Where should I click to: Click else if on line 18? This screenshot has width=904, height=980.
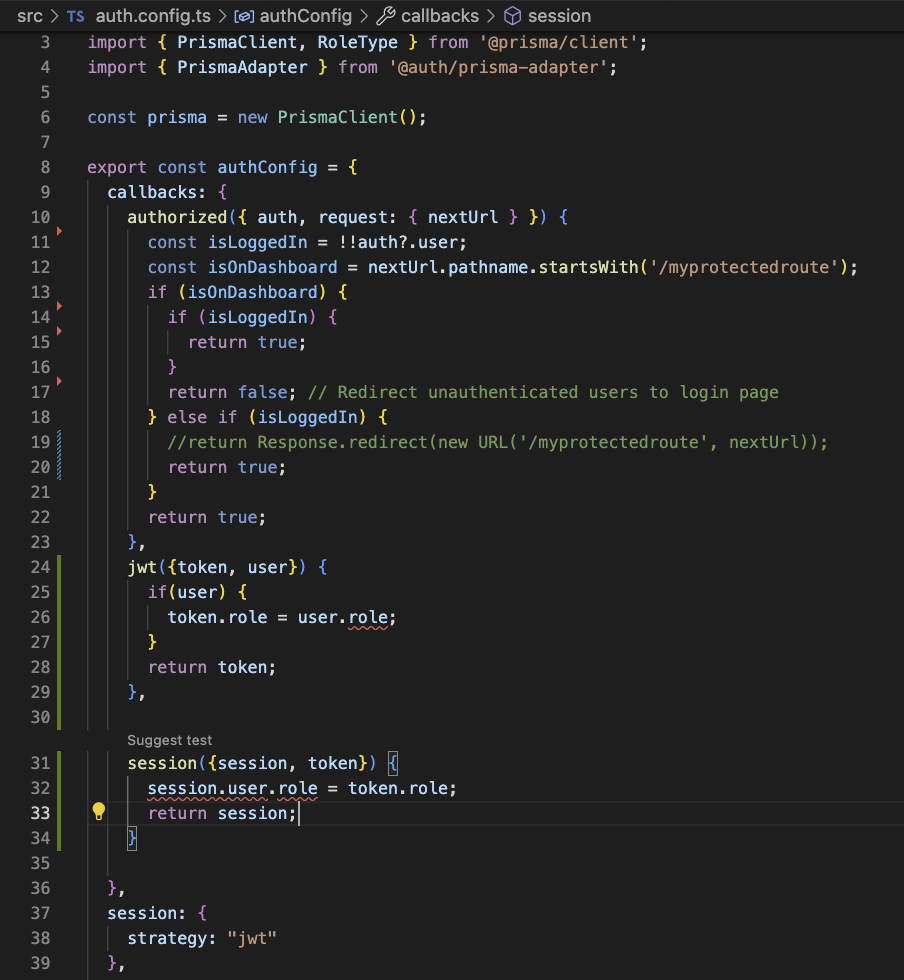(202, 418)
